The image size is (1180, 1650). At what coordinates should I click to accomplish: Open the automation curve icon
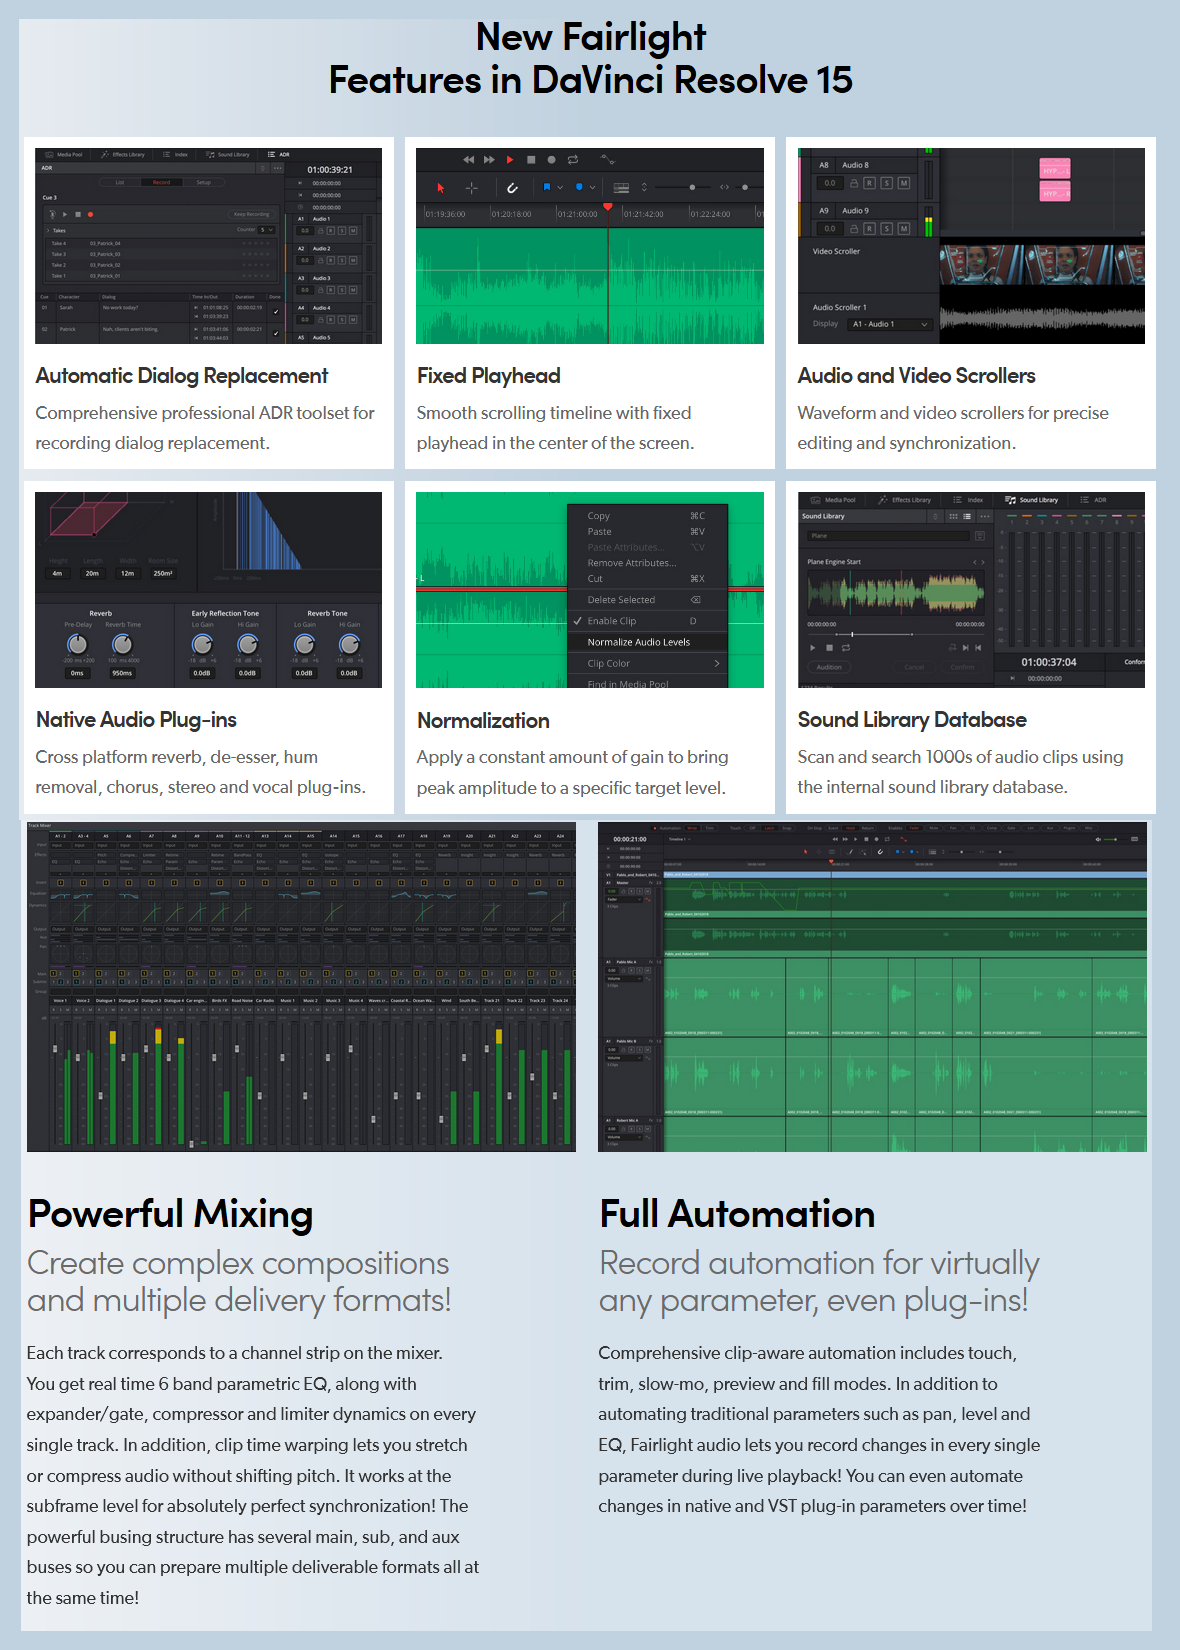pyautogui.click(x=607, y=160)
